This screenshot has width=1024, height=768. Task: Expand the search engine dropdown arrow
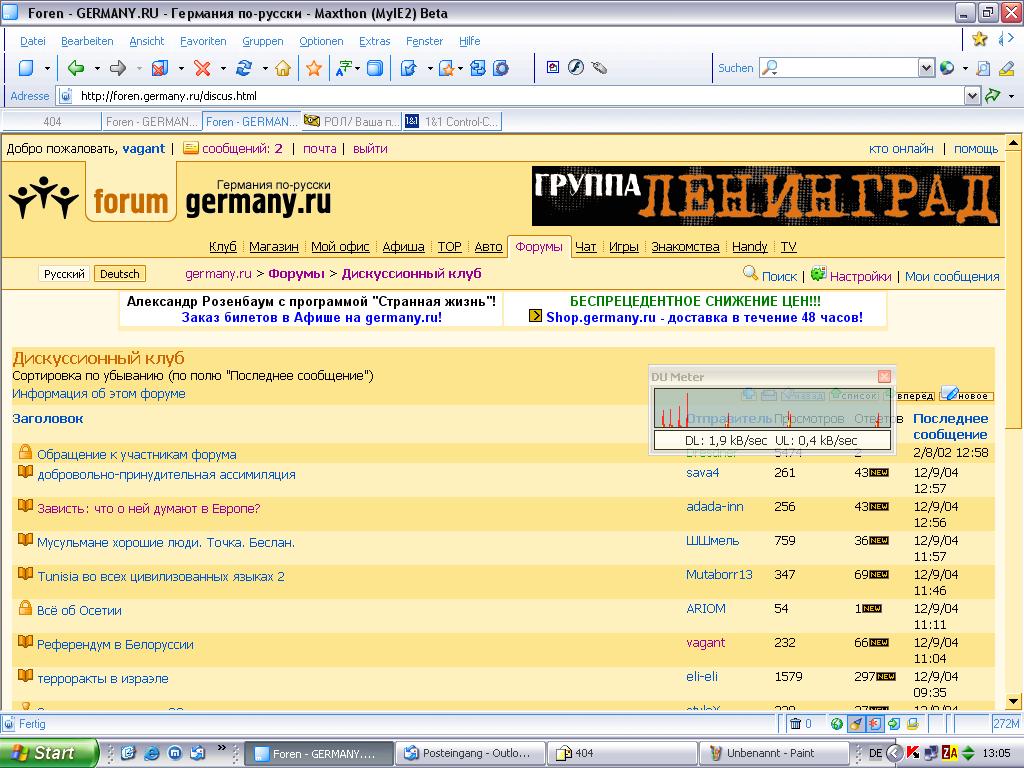965,68
